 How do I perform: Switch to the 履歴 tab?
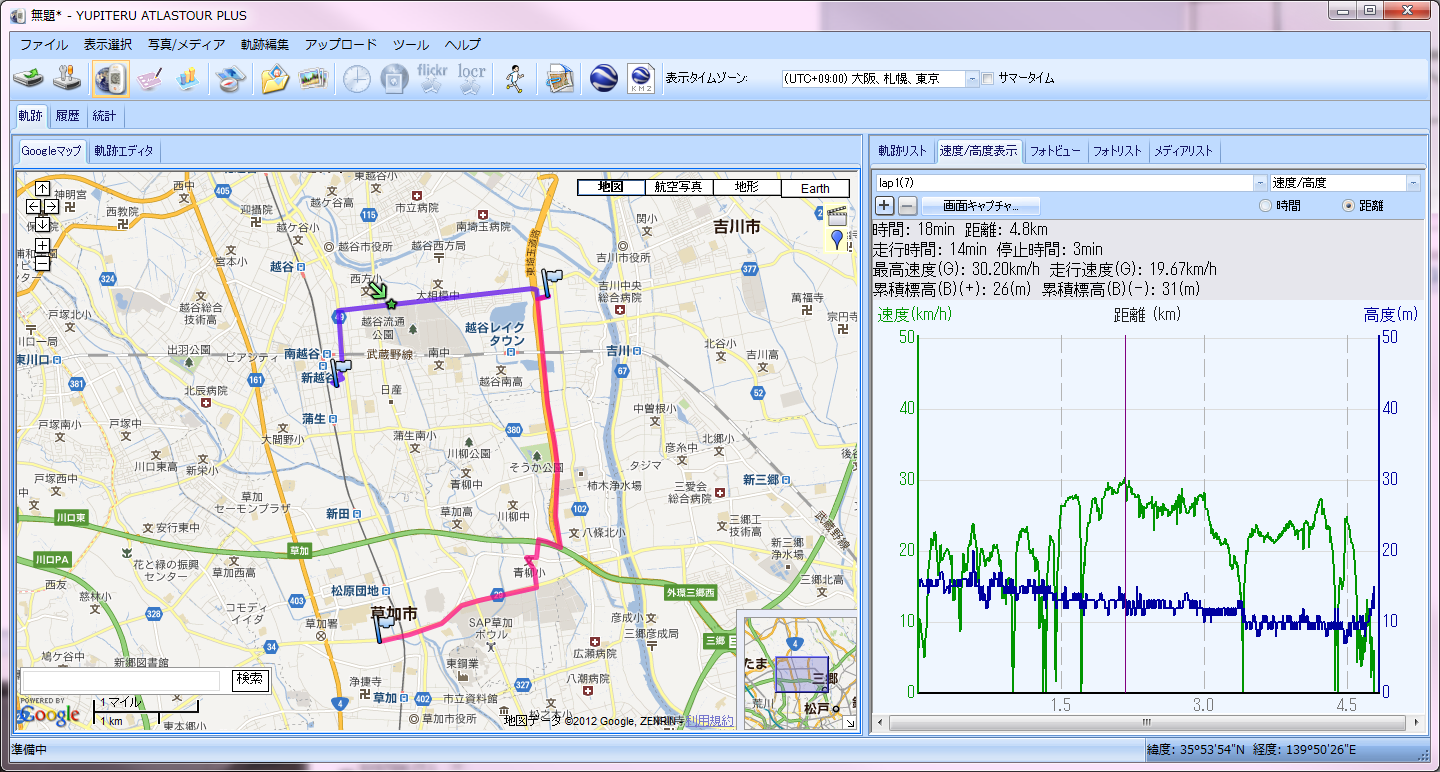point(68,116)
